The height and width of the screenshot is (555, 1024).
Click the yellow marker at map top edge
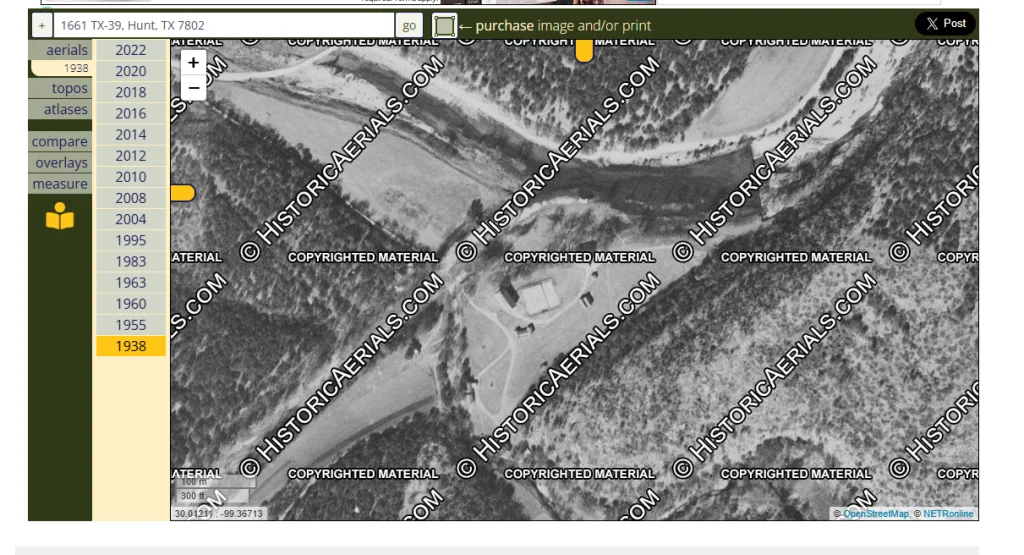(x=584, y=50)
